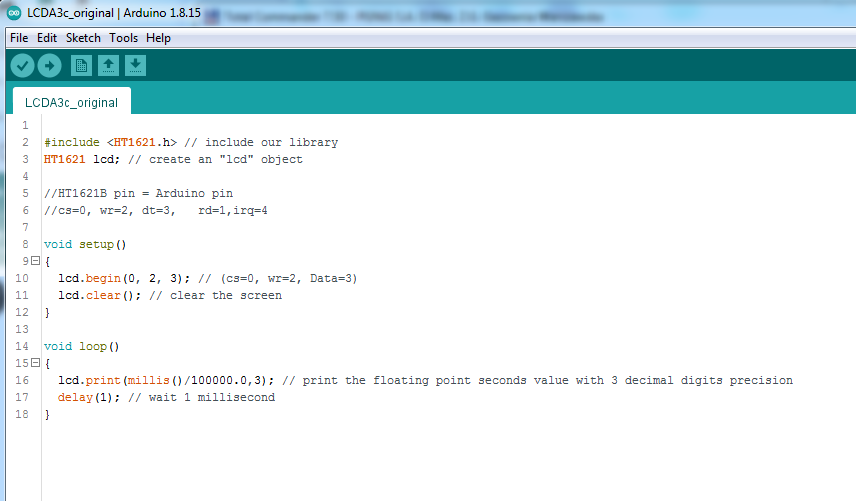Select the LCDA3c_original tab
The image size is (856, 501).
72,102
